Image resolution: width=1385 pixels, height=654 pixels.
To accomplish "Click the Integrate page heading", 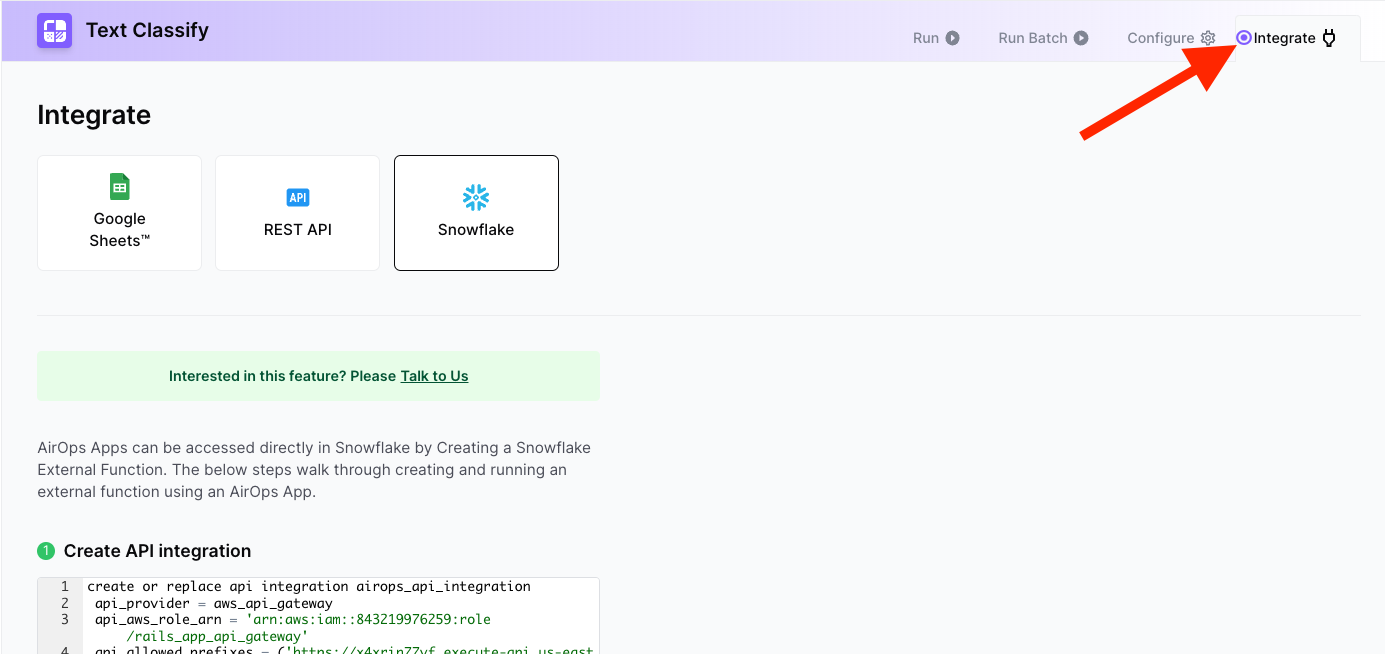I will 94,115.
